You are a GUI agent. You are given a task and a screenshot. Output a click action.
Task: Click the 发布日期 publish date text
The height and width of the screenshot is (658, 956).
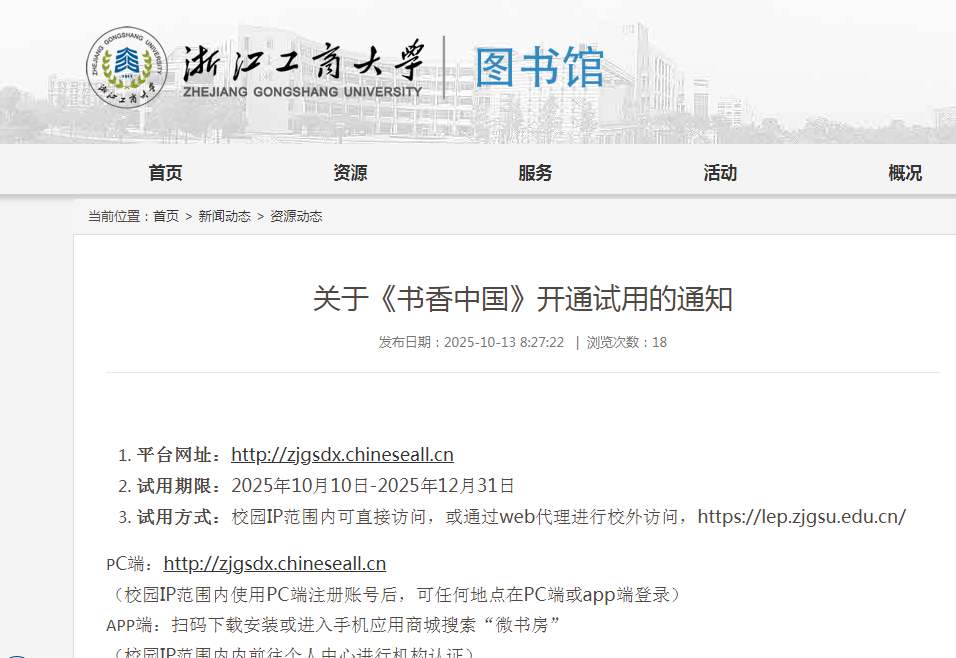(471, 342)
